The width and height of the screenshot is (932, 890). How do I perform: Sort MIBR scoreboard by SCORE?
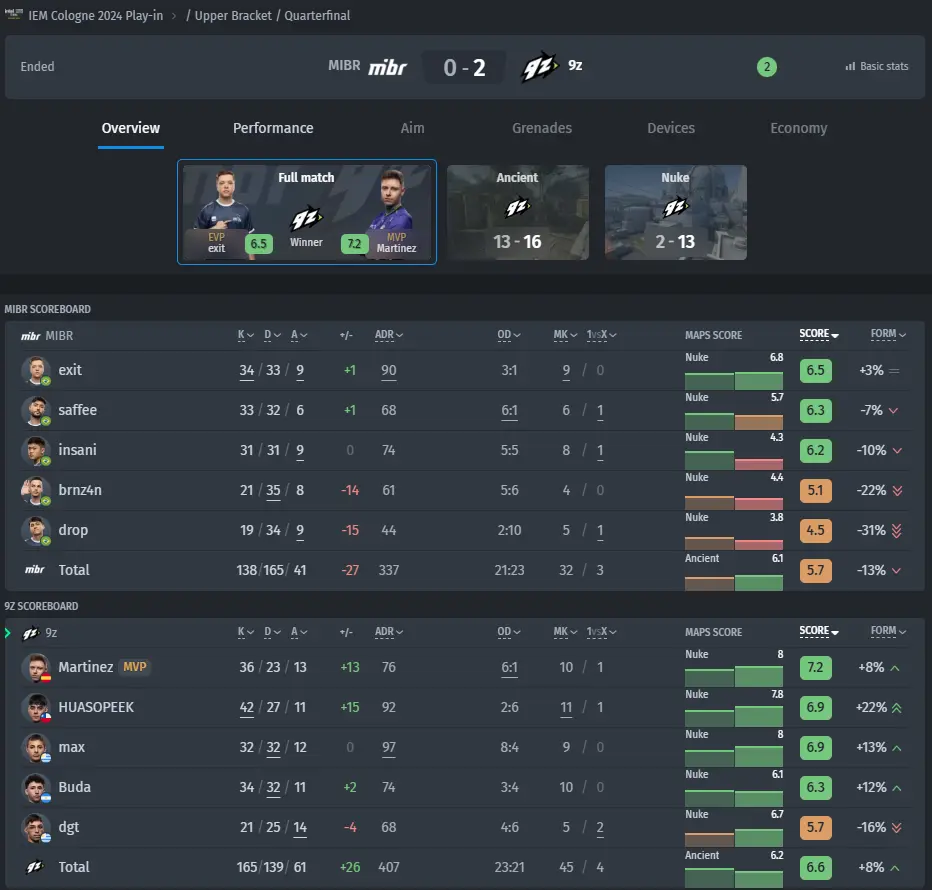[818, 335]
